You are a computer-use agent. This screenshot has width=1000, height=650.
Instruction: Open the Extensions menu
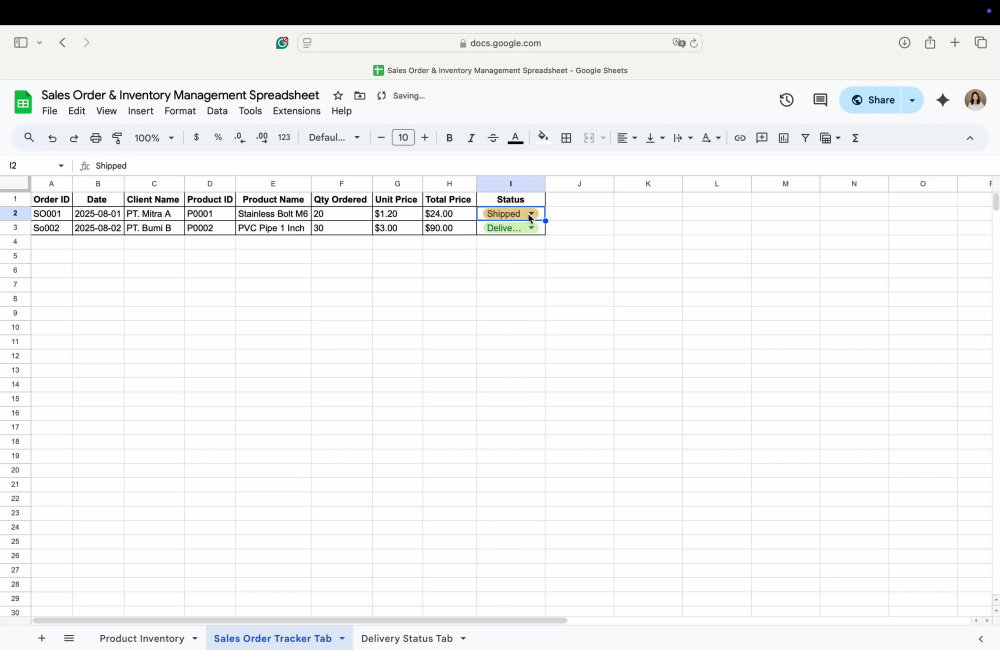297,111
